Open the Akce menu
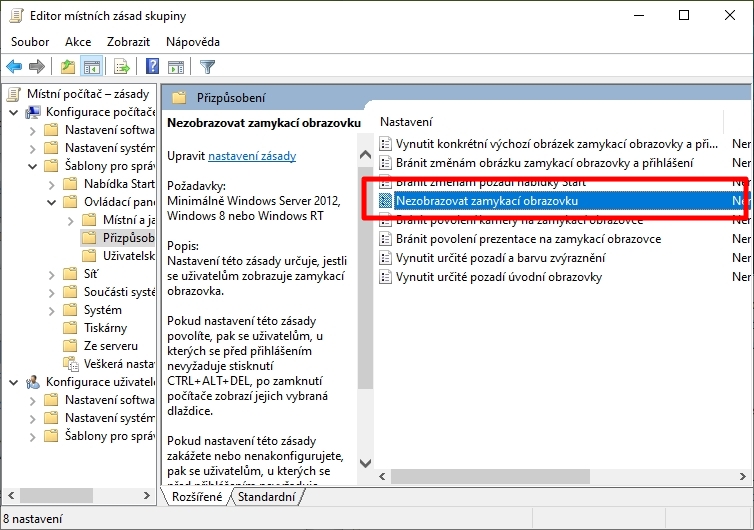The image size is (754, 530). (x=78, y=42)
